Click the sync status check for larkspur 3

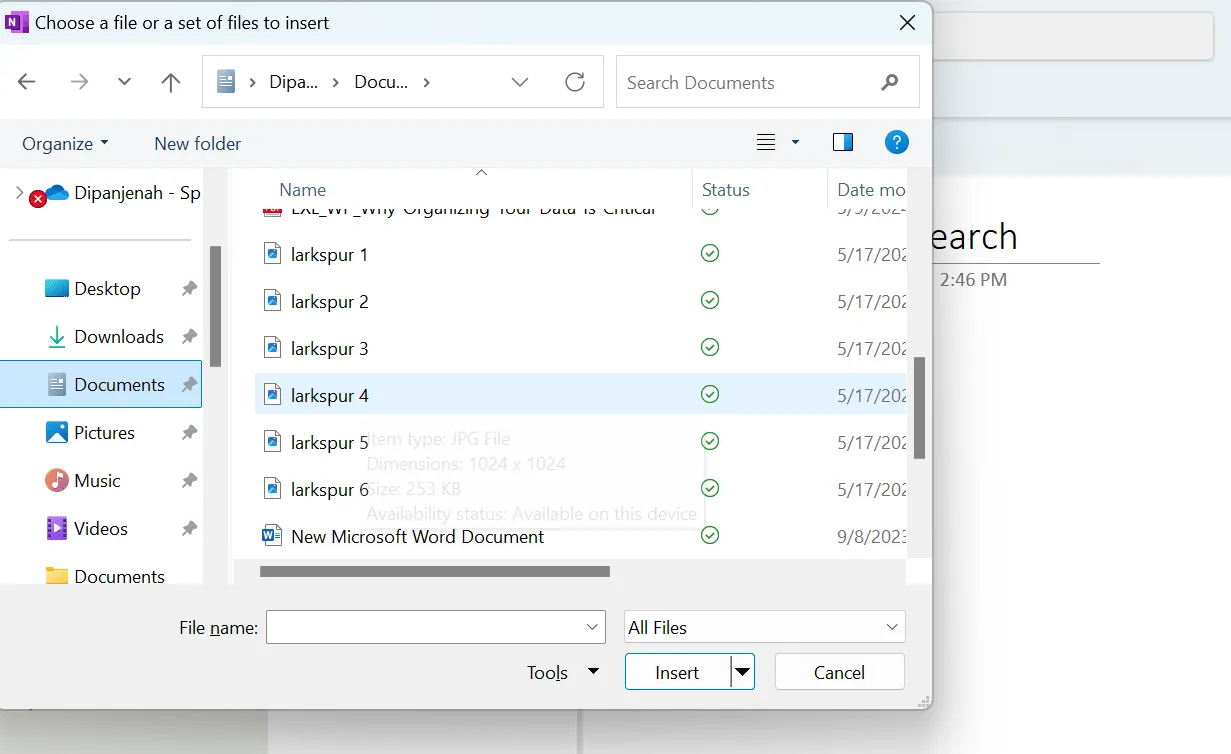pyautogui.click(x=710, y=348)
